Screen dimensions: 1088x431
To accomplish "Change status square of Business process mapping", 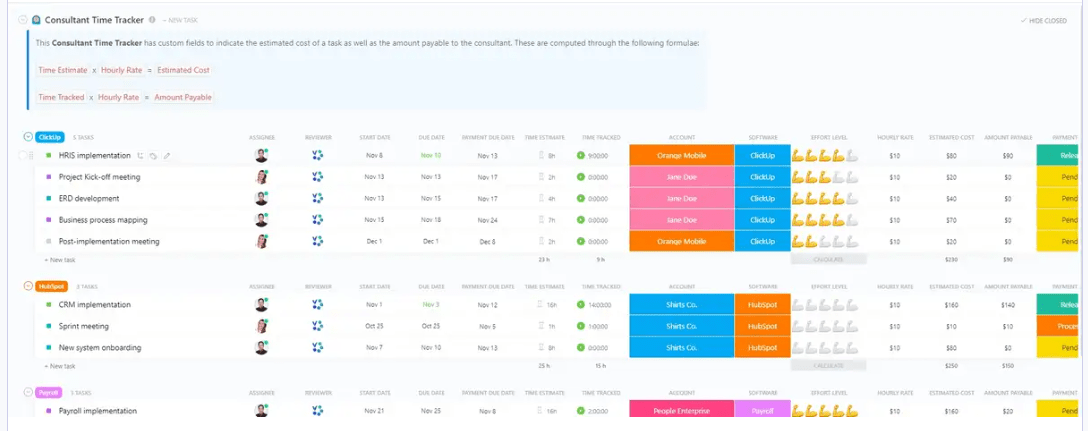I will tap(49, 220).
